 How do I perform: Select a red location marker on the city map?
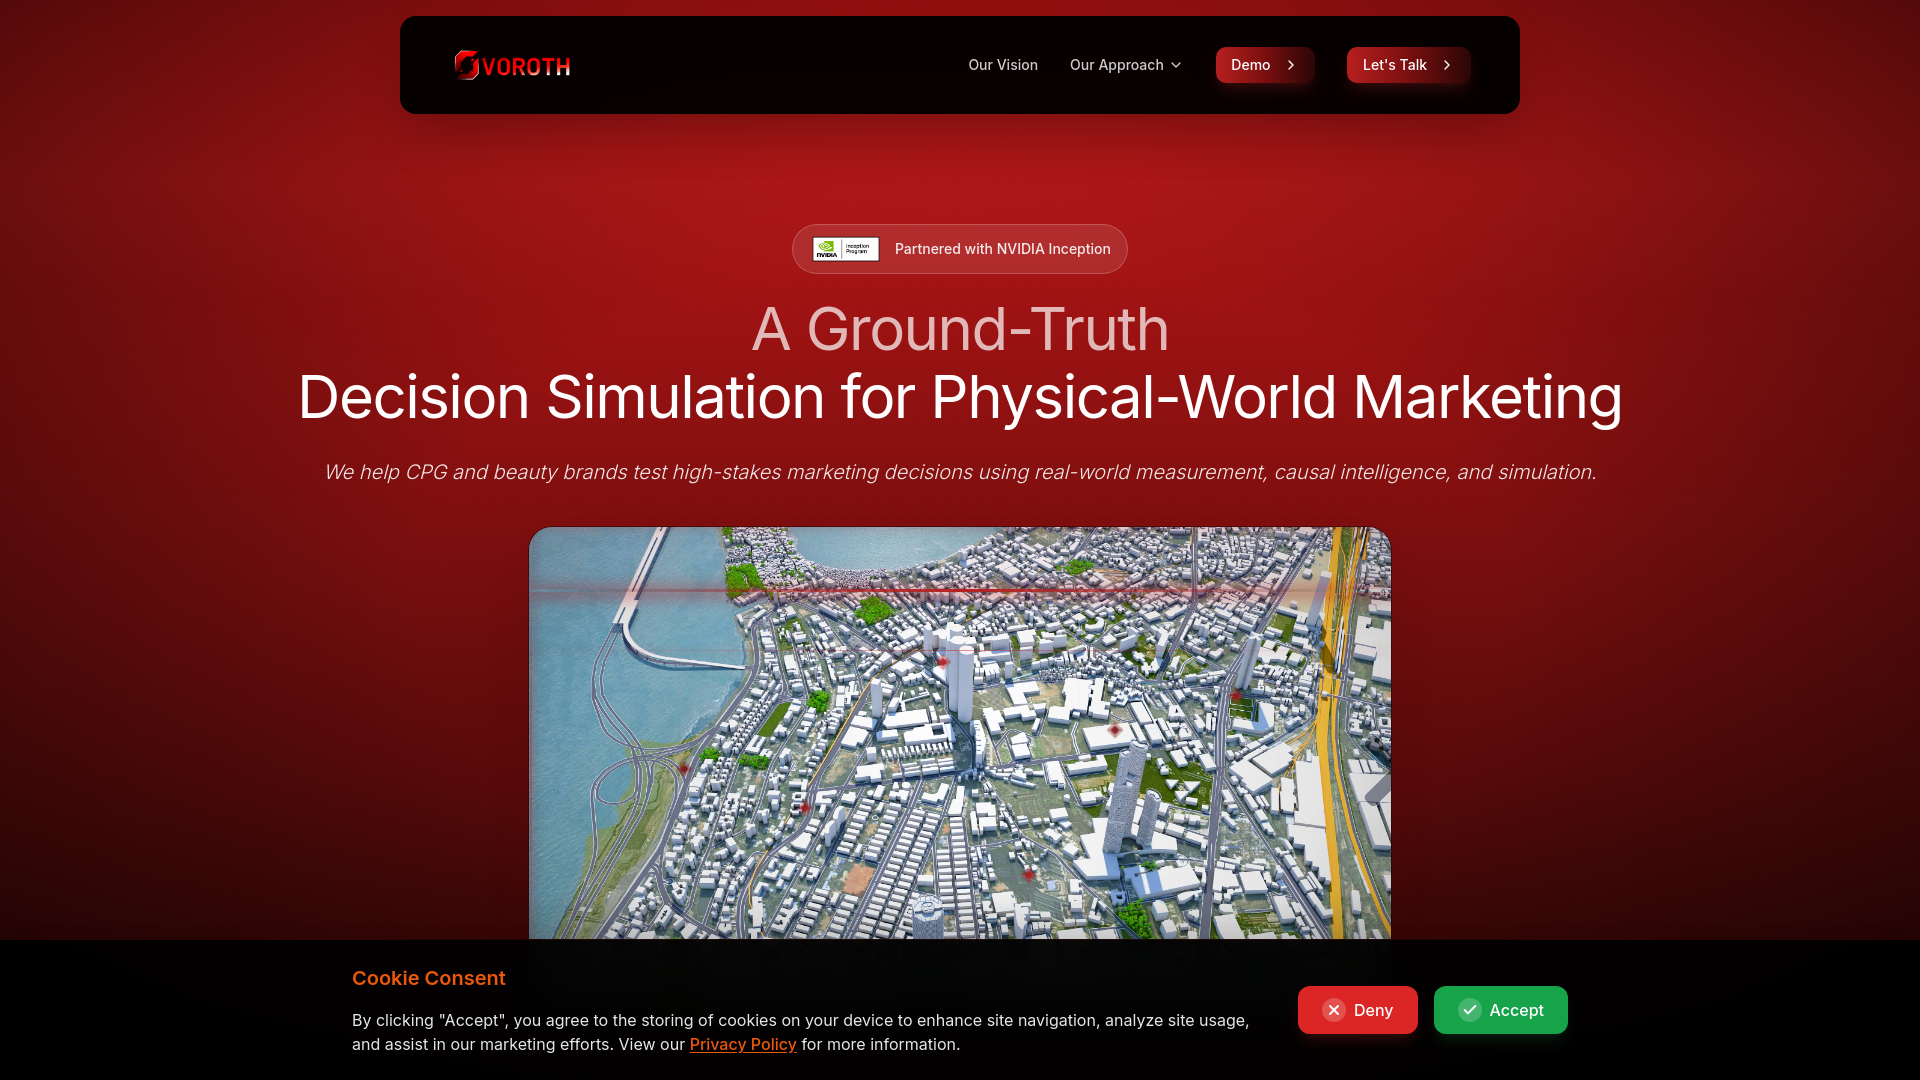pyautogui.click(x=943, y=661)
